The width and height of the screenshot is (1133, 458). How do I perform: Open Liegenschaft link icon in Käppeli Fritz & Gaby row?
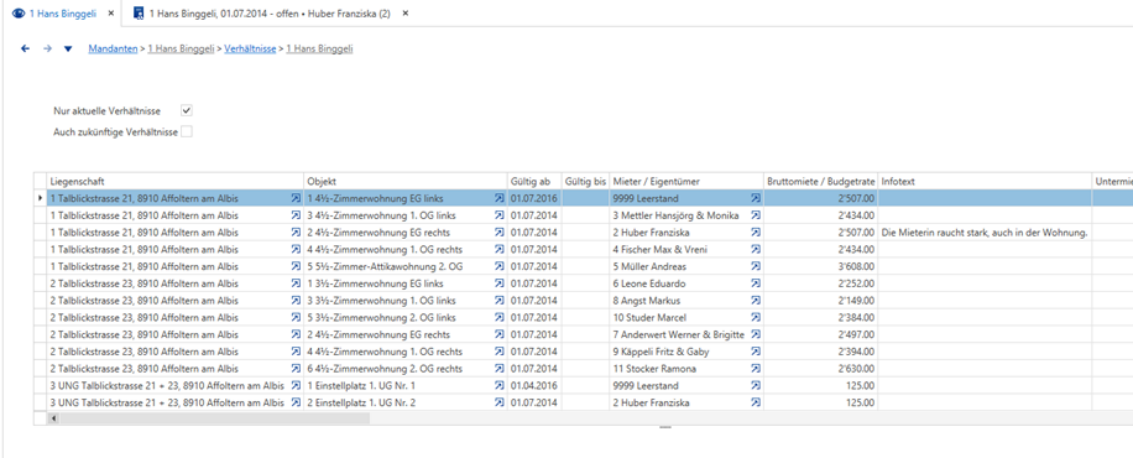click(x=296, y=352)
